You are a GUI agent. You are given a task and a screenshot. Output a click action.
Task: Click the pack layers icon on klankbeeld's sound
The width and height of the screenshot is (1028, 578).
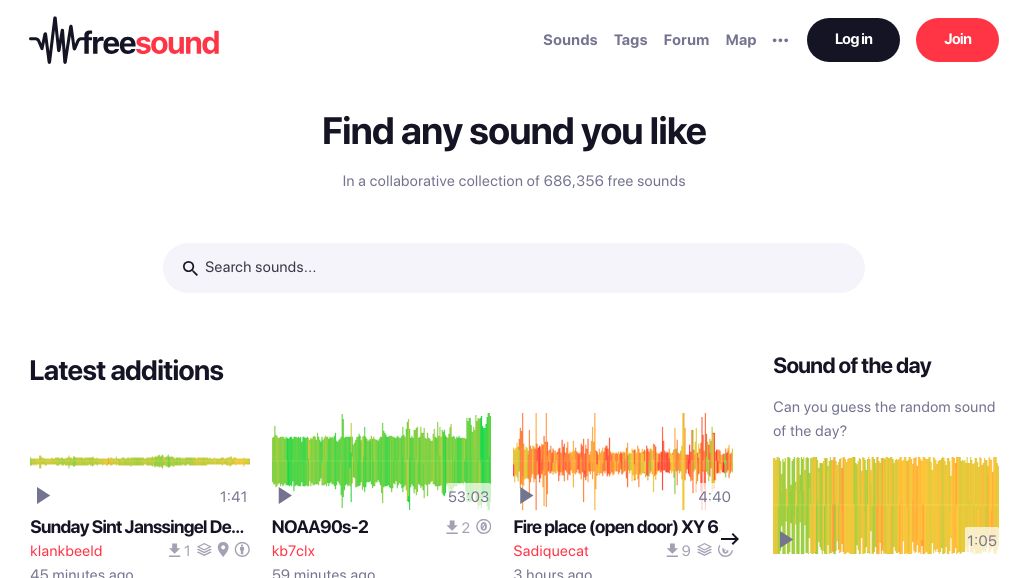tap(205, 550)
